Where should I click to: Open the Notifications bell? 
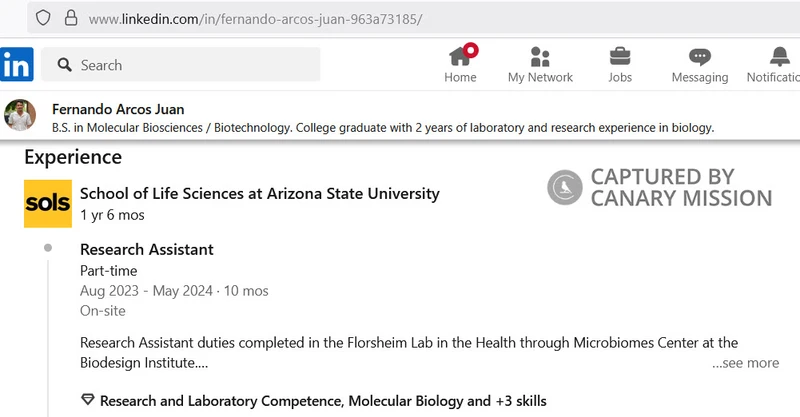(x=773, y=64)
